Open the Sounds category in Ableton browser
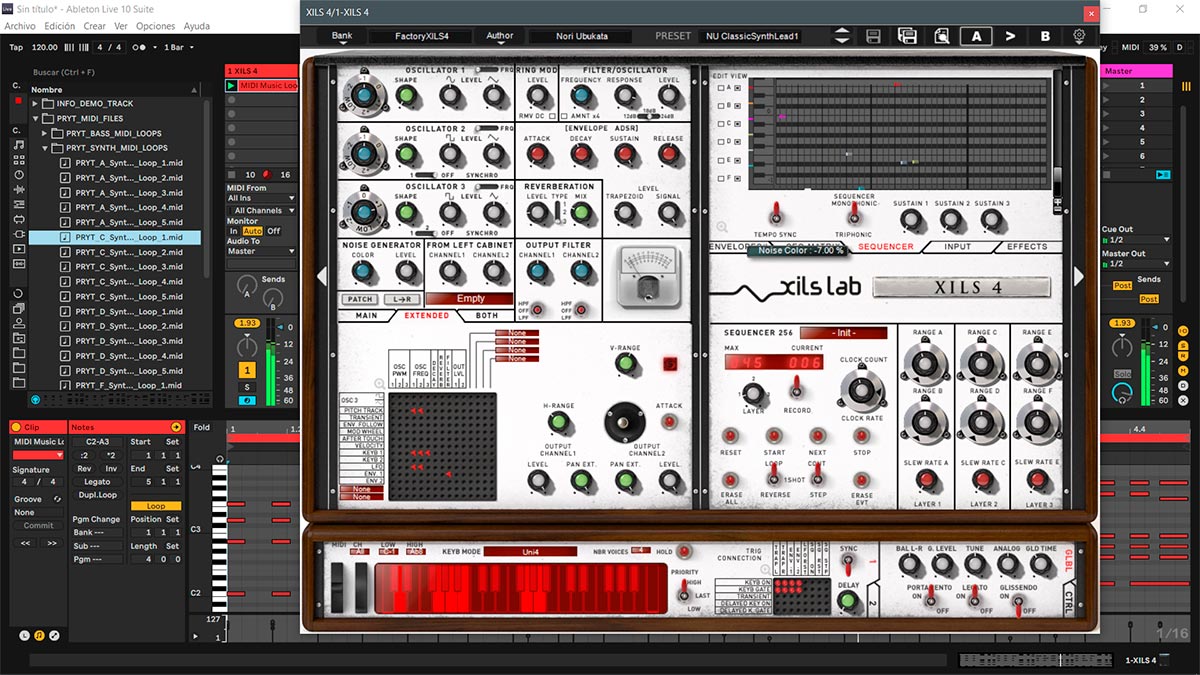 (18, 145)
